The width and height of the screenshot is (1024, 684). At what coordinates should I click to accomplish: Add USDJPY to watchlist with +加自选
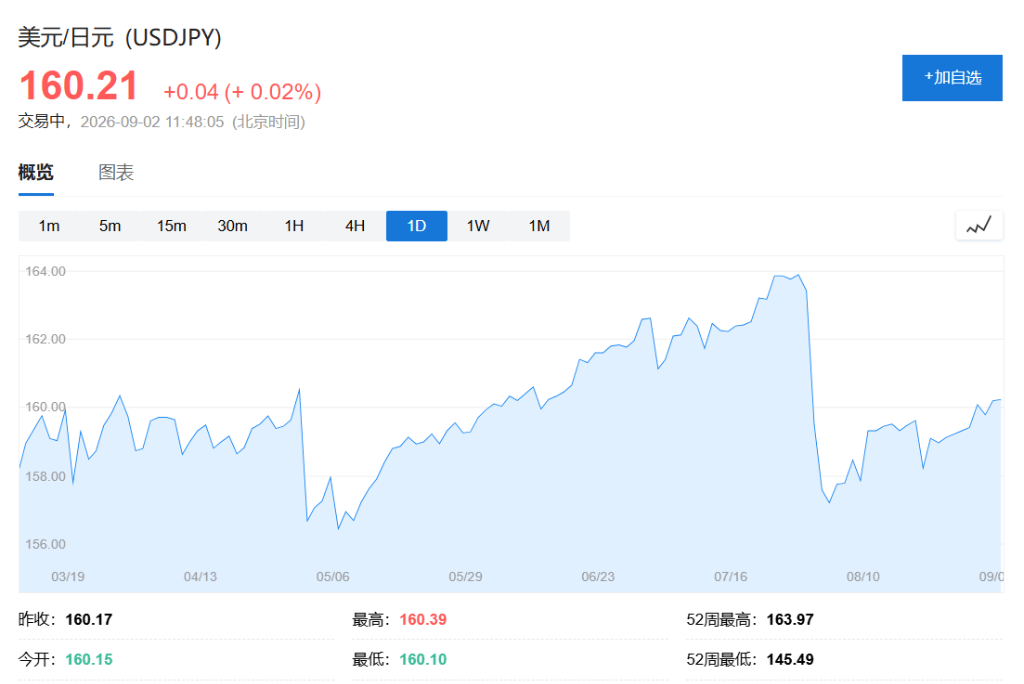952,78
